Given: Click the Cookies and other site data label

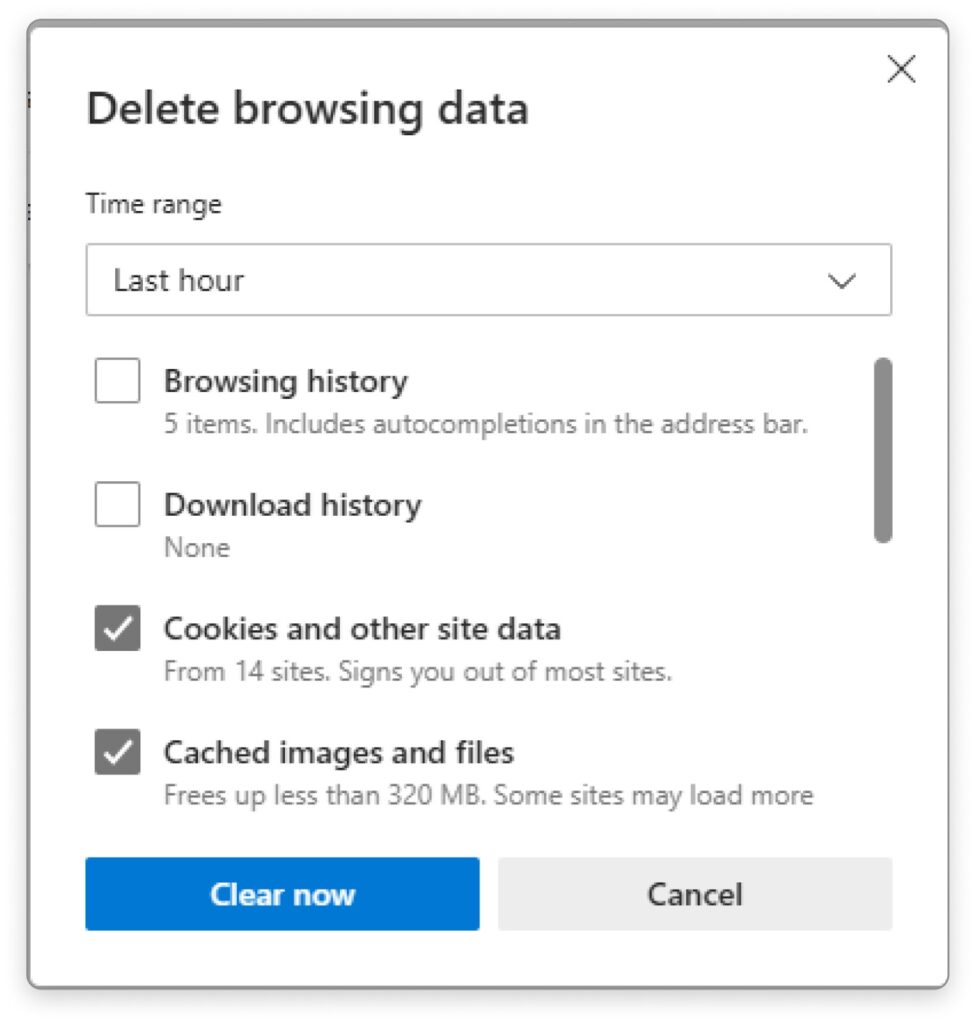Looking at the screenshot, I should pos(363,629).
